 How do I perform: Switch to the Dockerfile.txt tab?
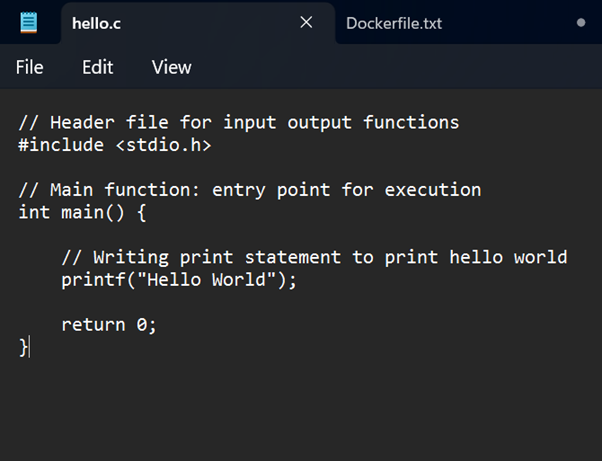pos(393,23)
